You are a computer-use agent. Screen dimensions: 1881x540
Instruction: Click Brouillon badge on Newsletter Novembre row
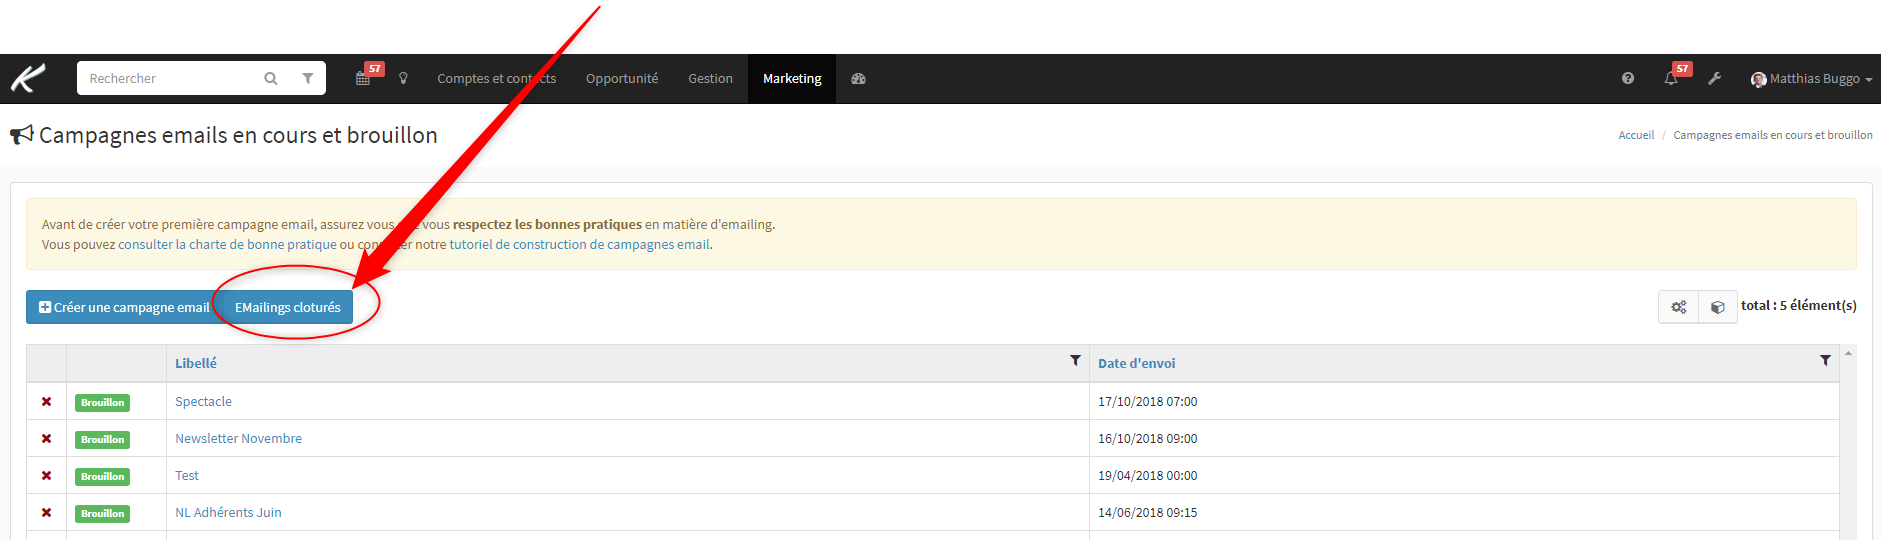pyautogui.click(x=102, y=439)
